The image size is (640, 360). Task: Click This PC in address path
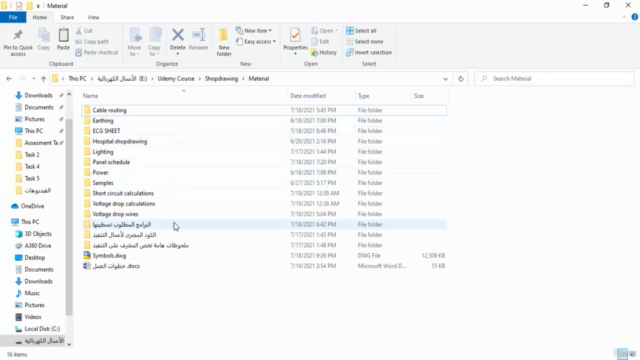[77, 79]
